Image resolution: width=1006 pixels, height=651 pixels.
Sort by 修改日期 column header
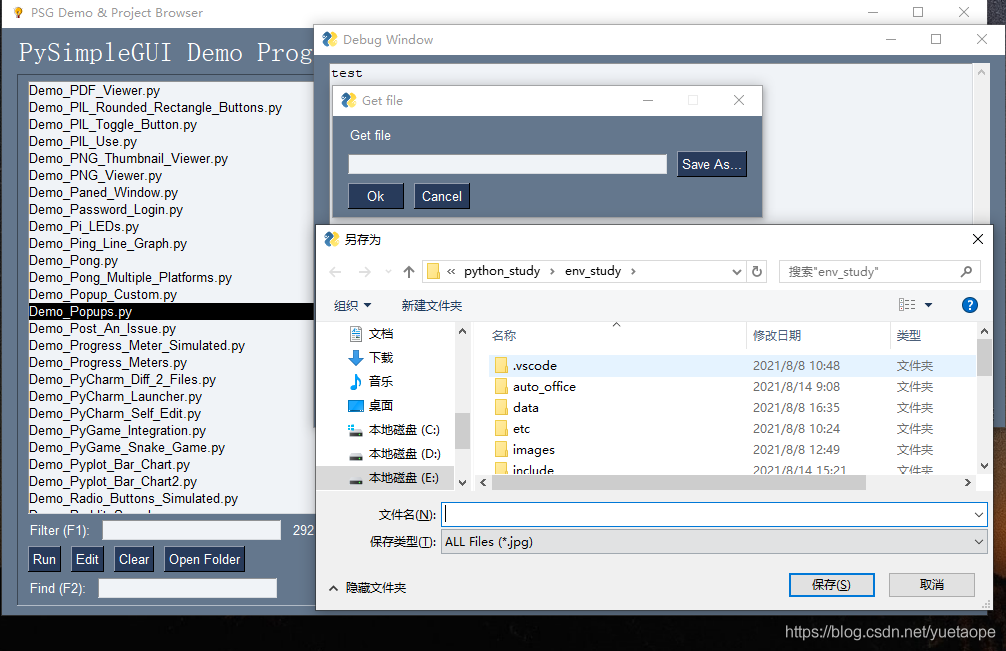coord(776,335)
